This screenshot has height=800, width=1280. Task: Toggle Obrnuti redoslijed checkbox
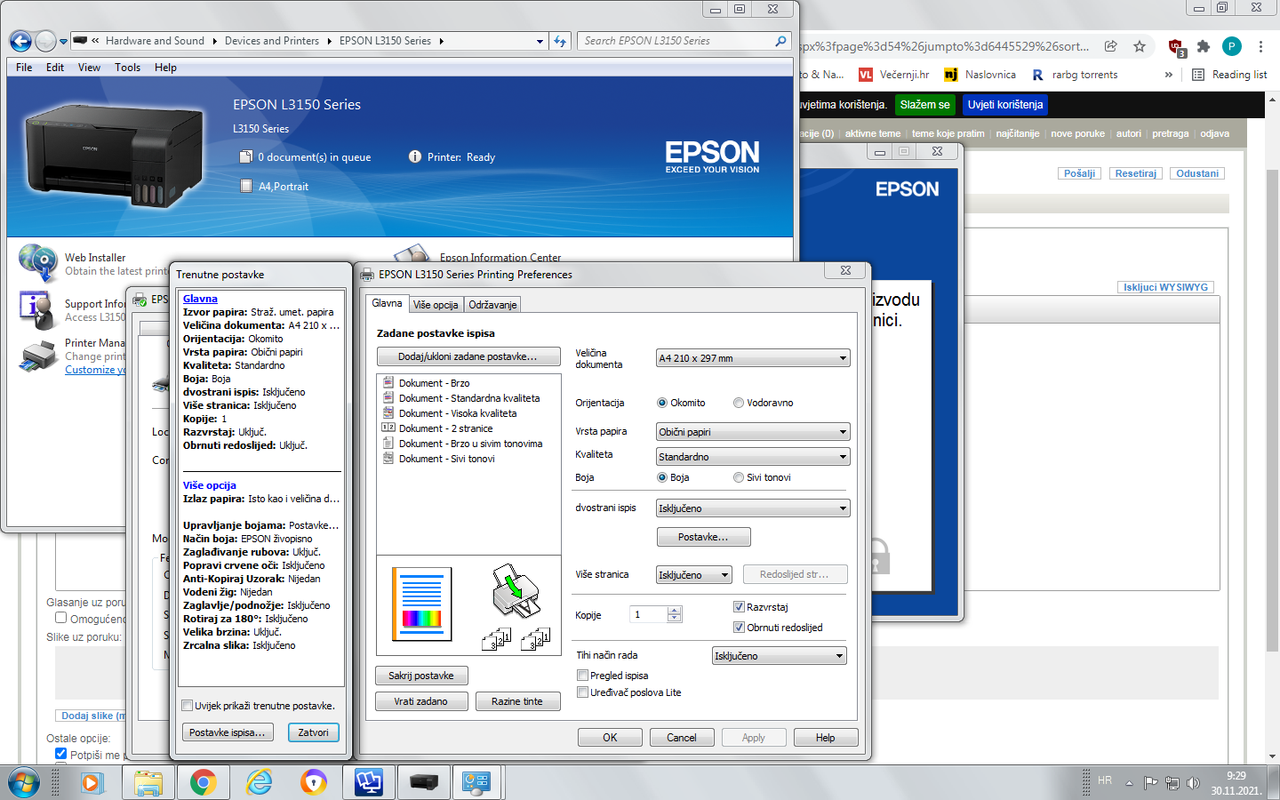coord(739,627)
